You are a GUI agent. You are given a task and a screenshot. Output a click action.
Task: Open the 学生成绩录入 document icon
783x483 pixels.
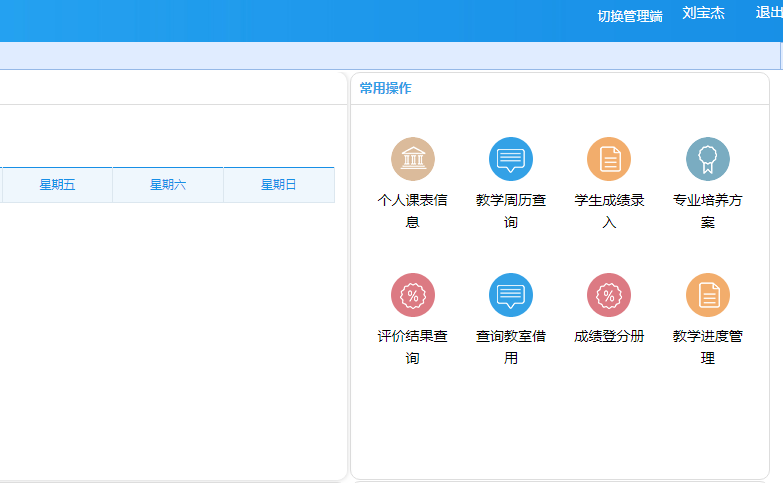click(x=609, y=159)
